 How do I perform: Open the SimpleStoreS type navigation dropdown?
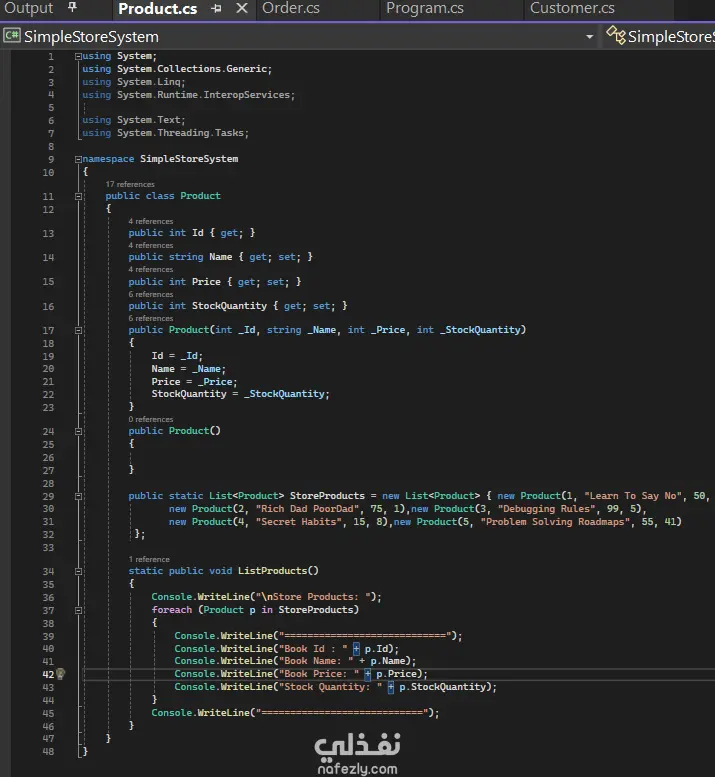(660, 36)
